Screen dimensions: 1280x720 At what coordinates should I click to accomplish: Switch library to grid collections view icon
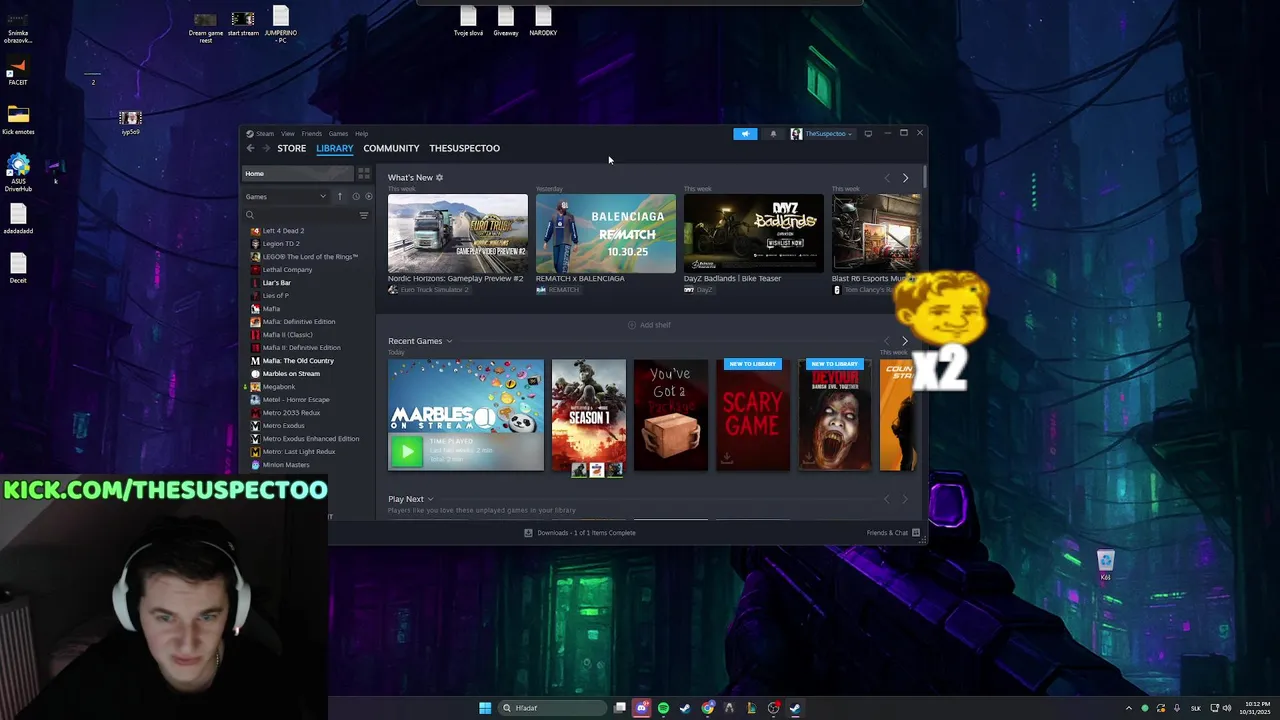point(363,173)
